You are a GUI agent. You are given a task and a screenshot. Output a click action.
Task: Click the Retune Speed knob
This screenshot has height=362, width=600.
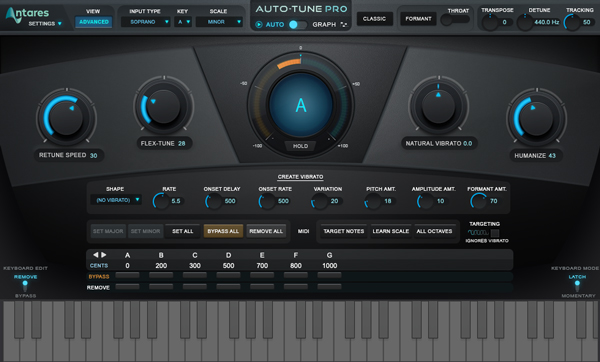(x=66, y=117)
